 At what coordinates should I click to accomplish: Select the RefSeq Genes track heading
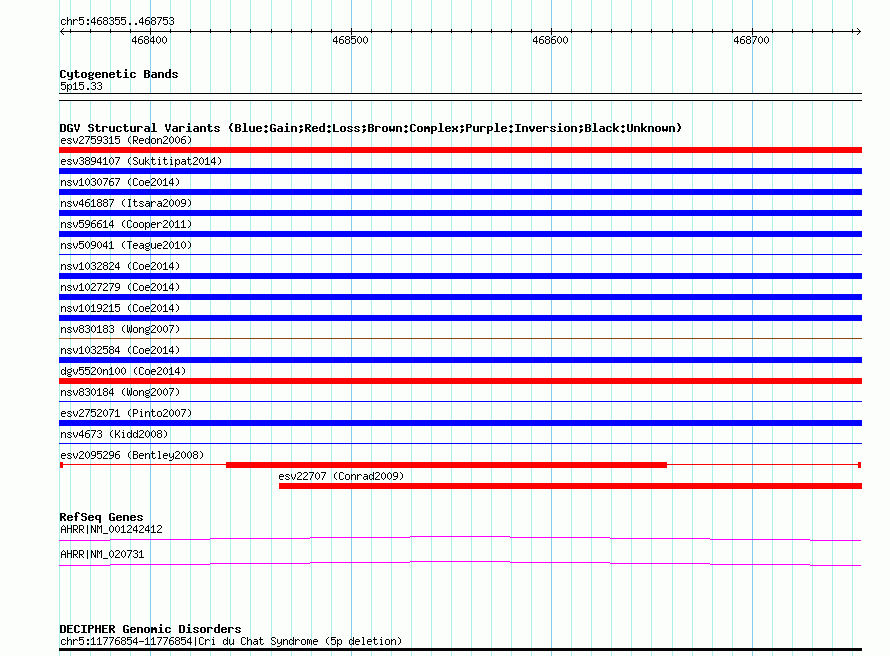tap(101, 517)
